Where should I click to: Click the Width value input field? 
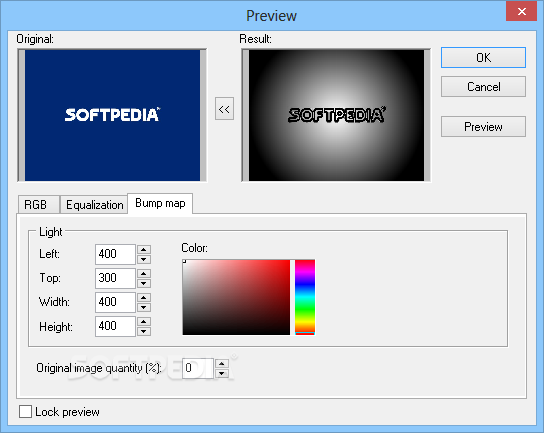(115, 302)
